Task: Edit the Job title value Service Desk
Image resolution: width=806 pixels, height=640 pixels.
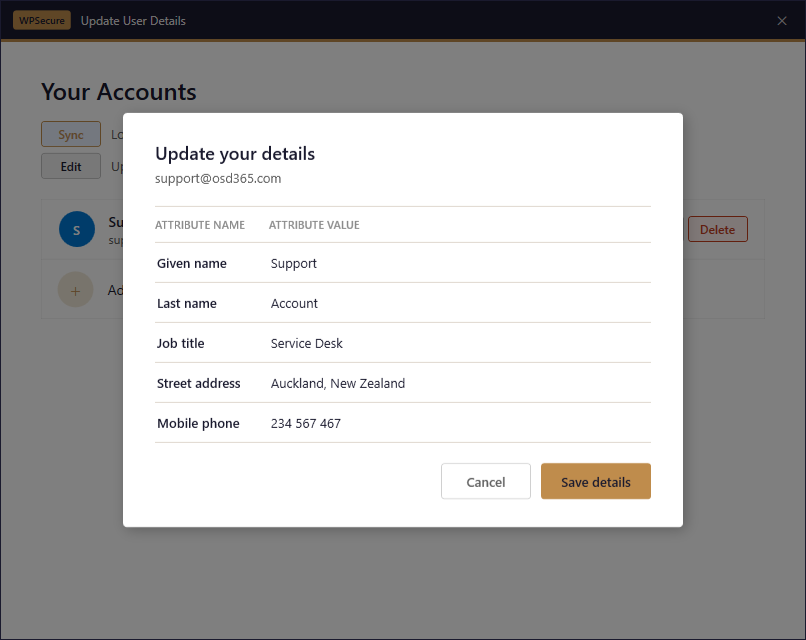Action: coord(307,343)
